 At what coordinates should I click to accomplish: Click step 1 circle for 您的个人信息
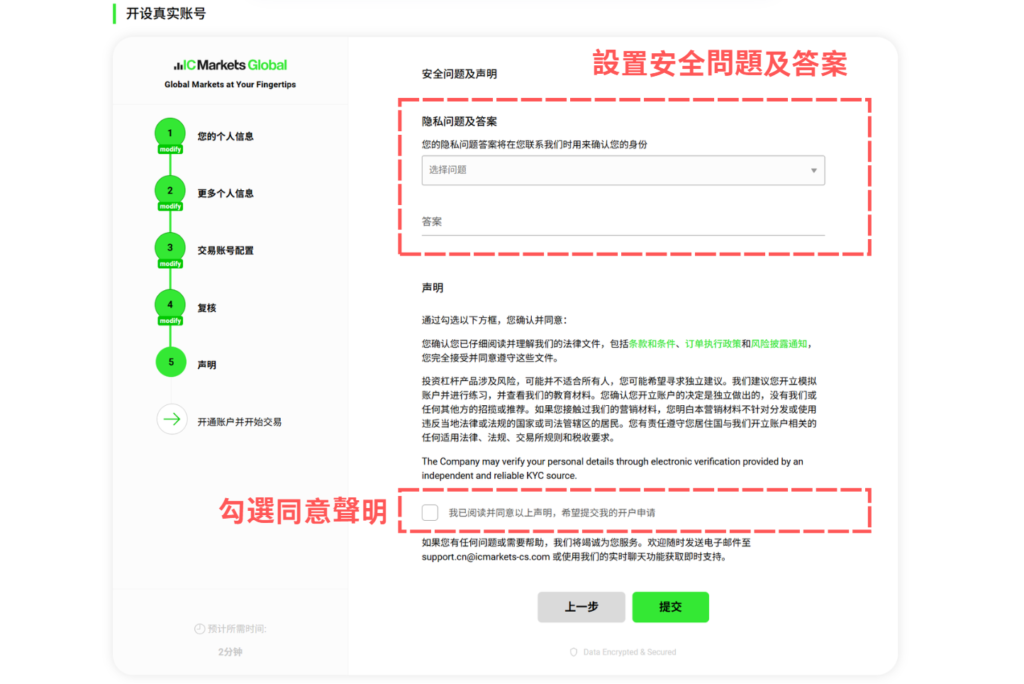[171, 133]
